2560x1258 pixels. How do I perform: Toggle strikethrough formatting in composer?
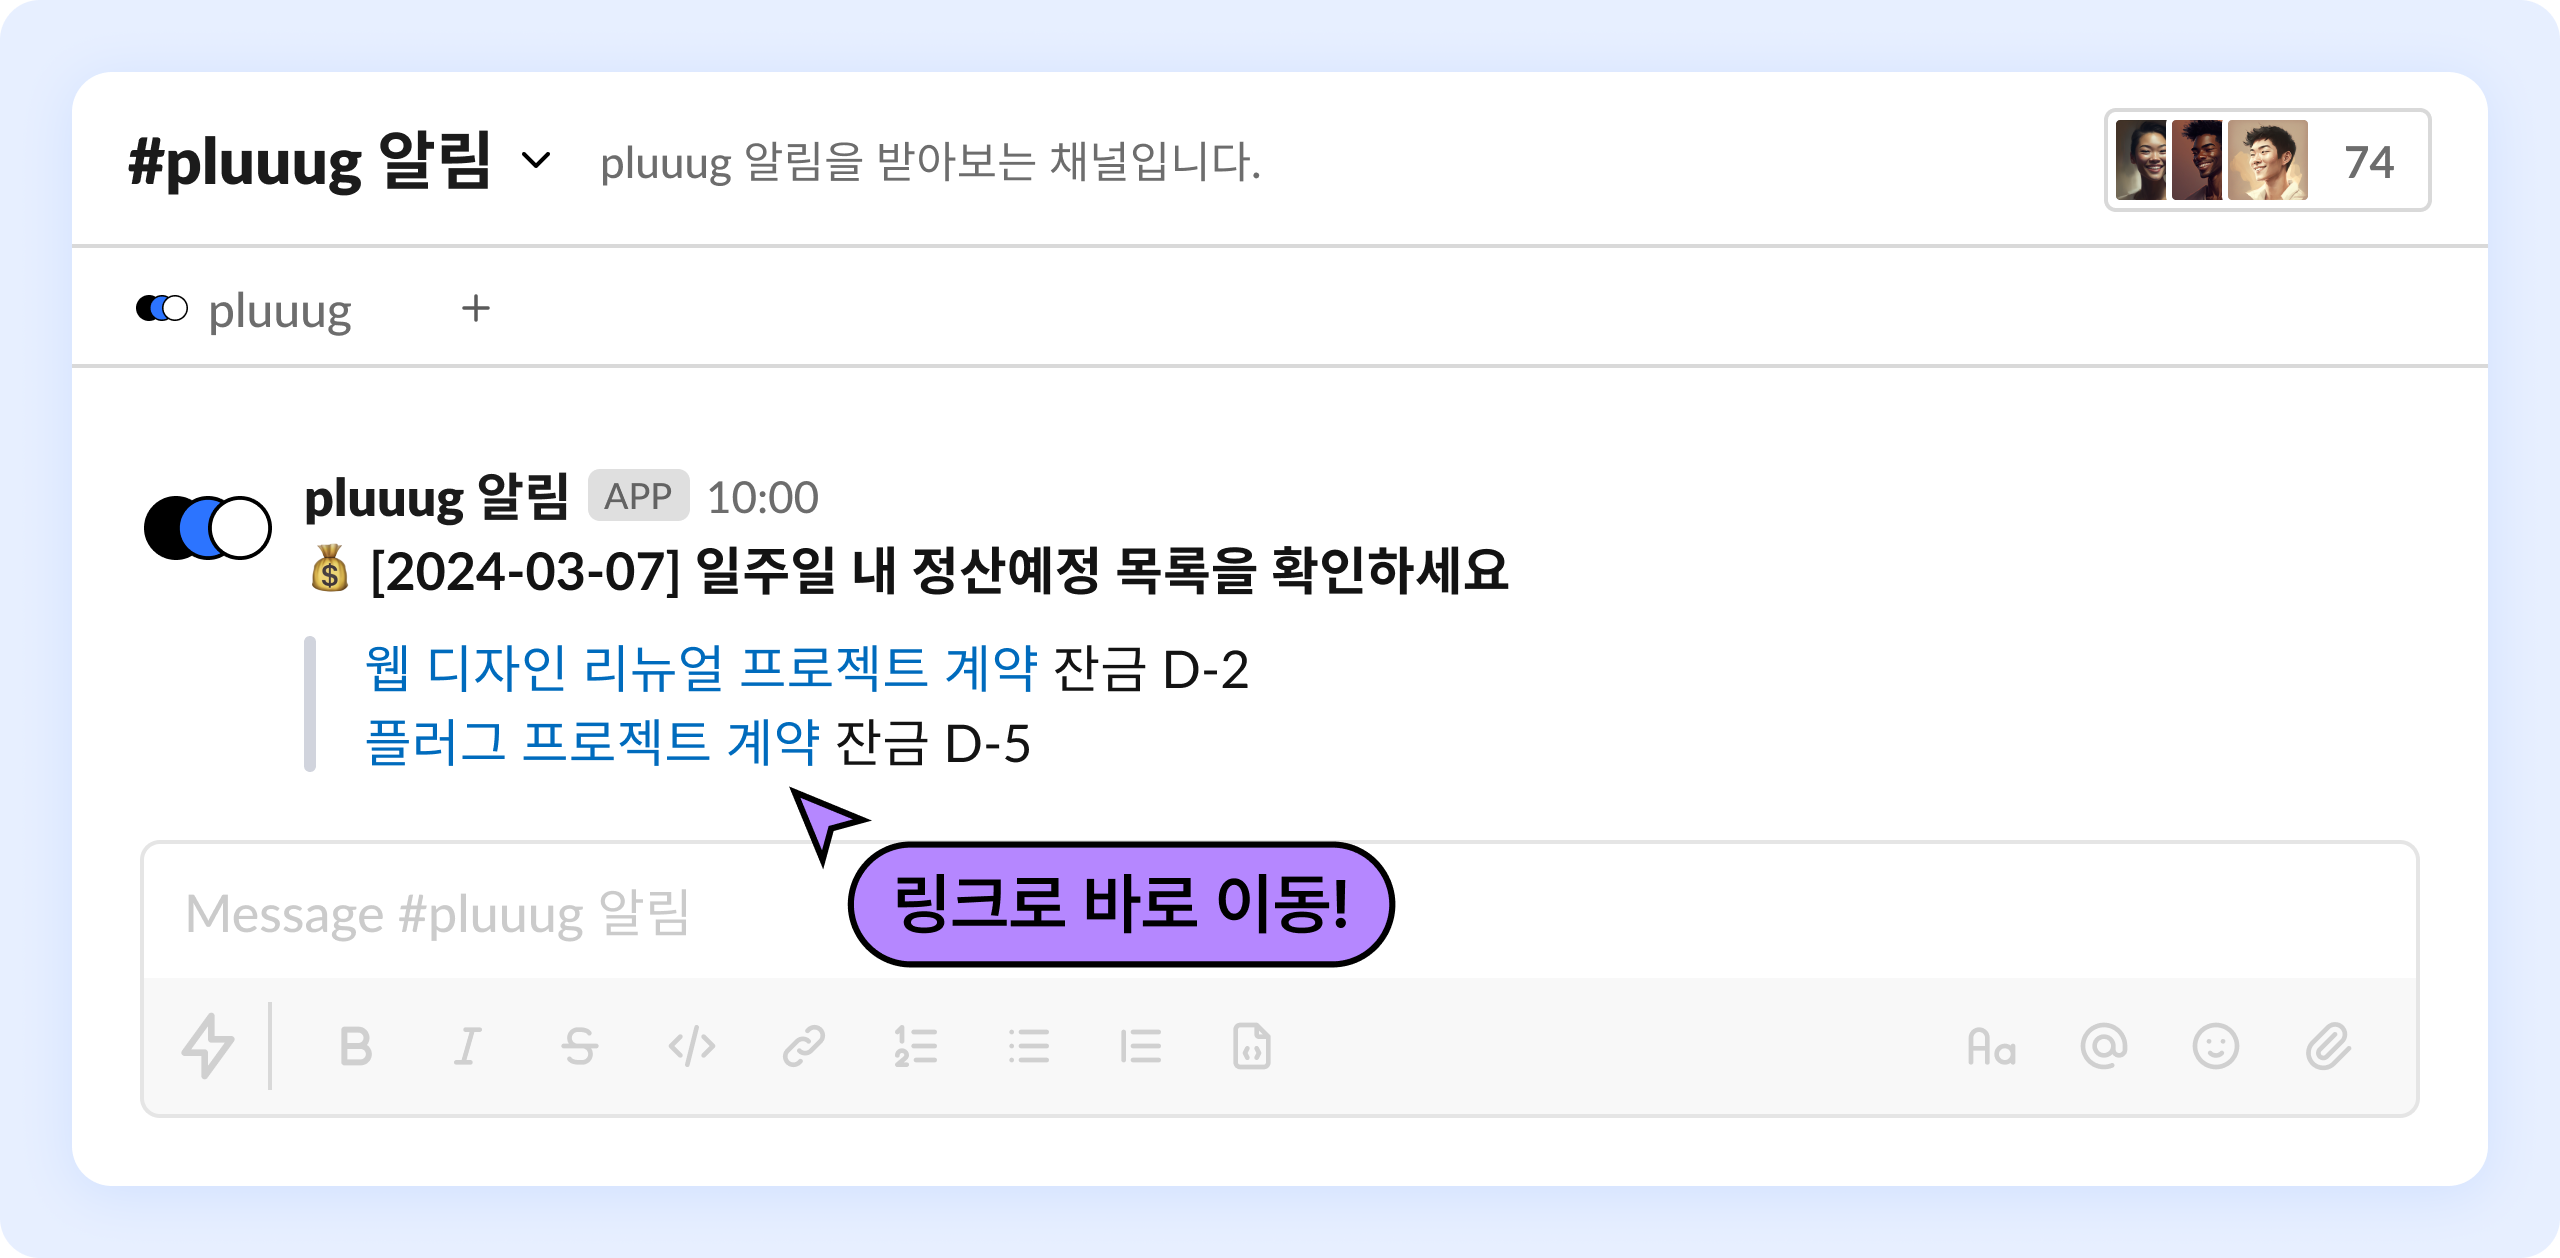579,1047
